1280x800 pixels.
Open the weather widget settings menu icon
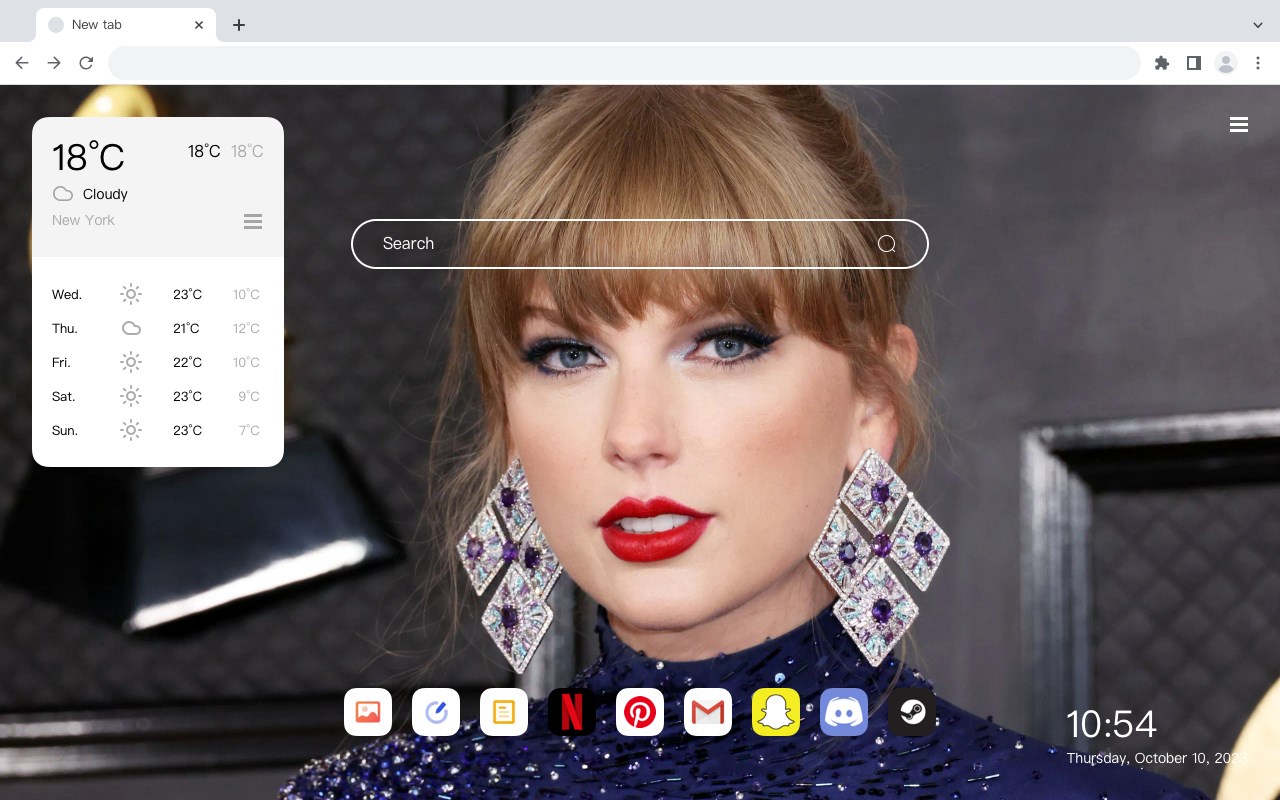coord(253,221)
